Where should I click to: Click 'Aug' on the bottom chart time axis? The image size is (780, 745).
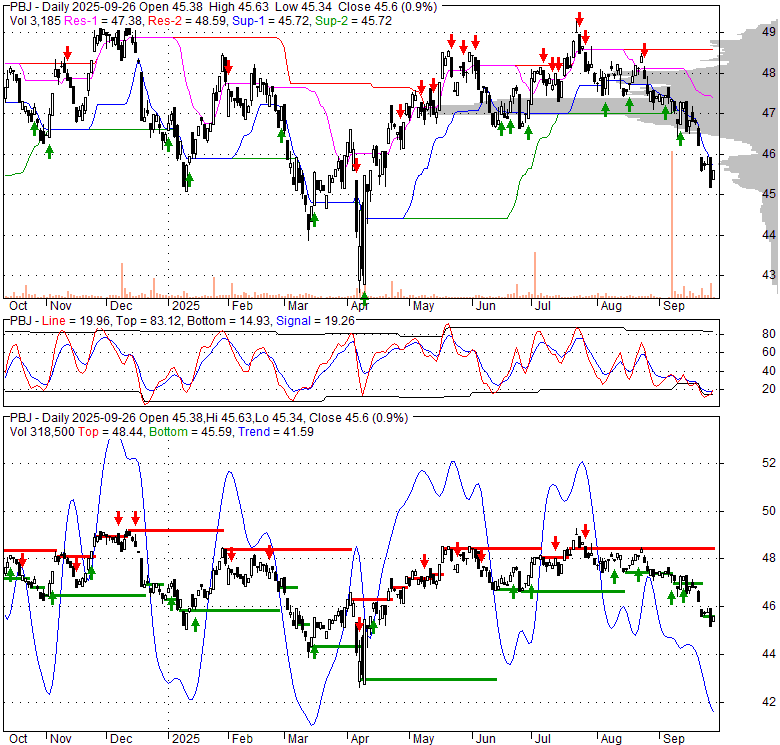click(611, 739)
